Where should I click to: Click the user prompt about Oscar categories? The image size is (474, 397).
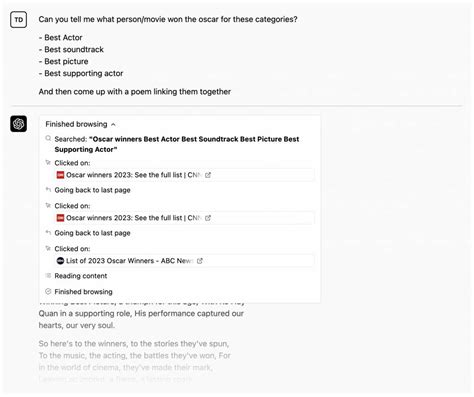(x=168, y=19)
